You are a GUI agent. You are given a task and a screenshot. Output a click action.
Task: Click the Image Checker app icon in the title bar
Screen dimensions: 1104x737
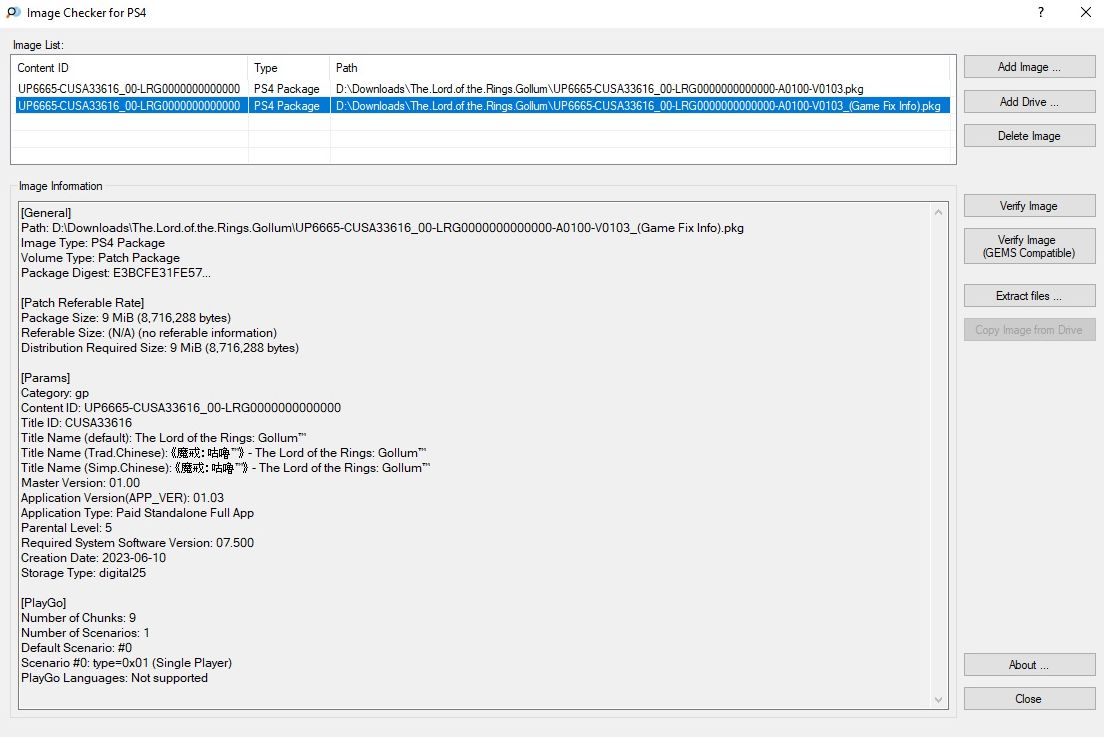coord(13,13)
